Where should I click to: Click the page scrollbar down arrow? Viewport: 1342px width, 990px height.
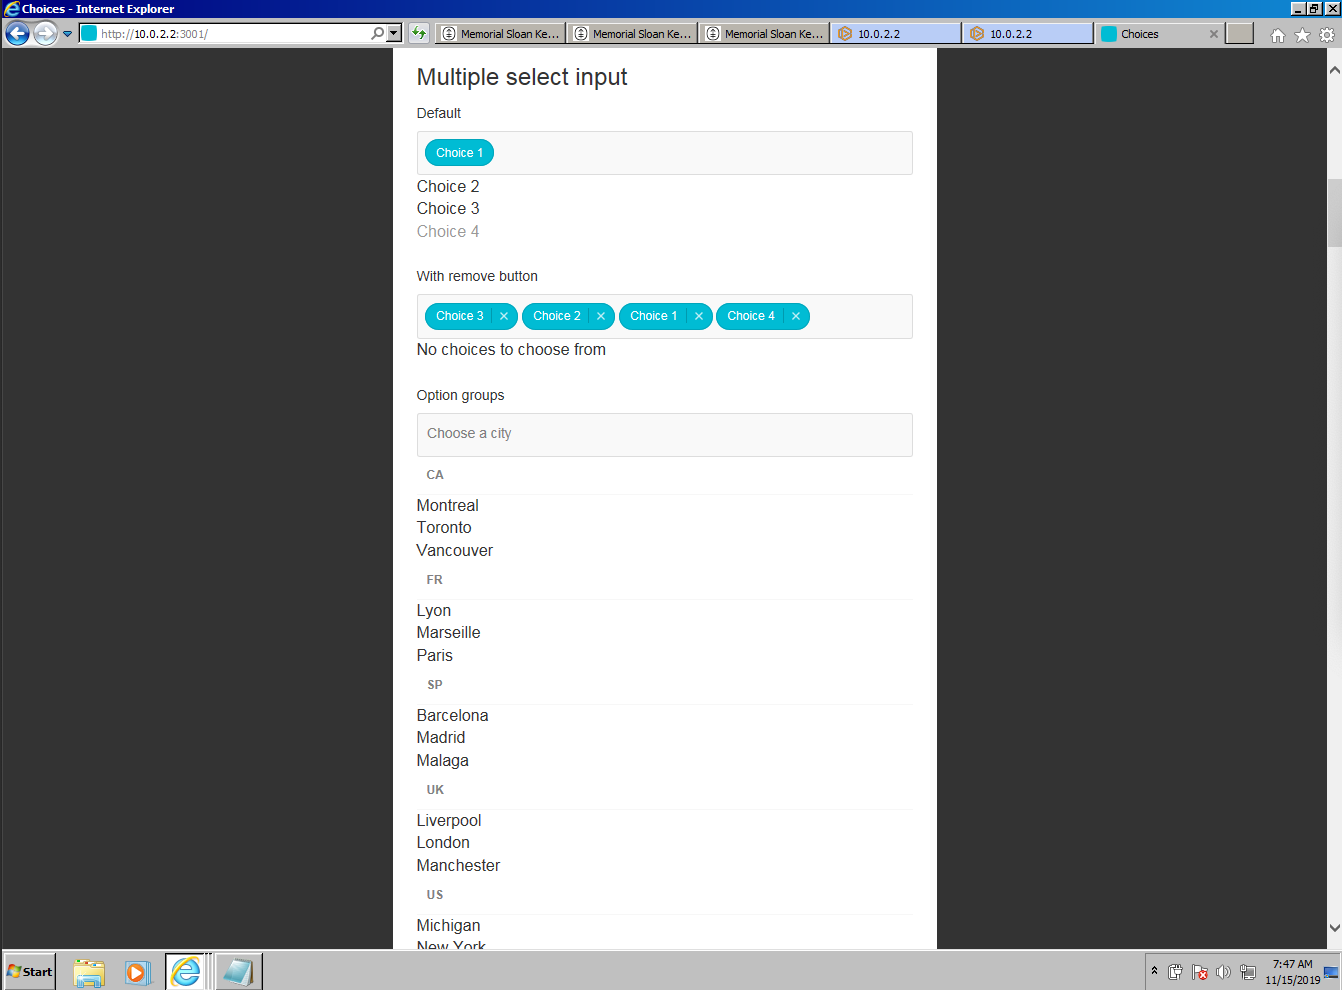1334,928
